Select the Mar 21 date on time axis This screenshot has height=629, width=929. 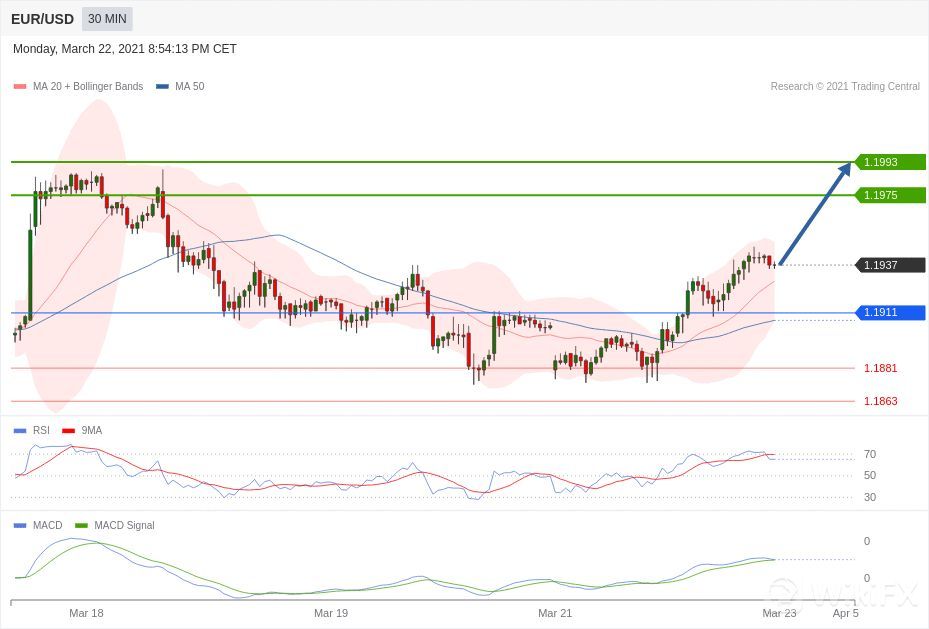click(555, 613)
